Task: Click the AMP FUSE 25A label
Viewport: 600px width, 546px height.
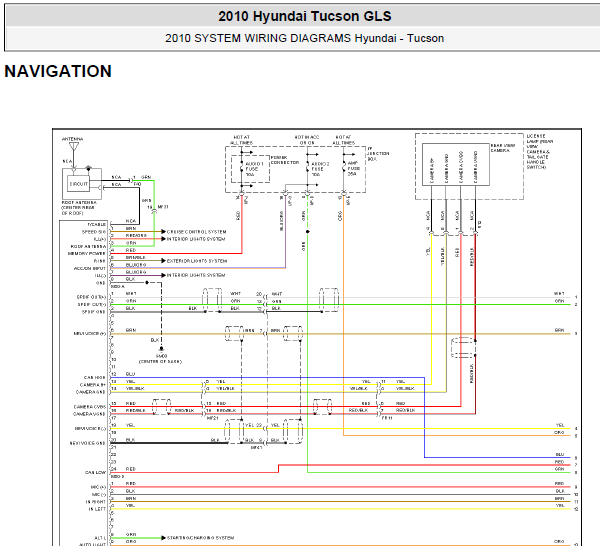Action: (x=354, y=168)
